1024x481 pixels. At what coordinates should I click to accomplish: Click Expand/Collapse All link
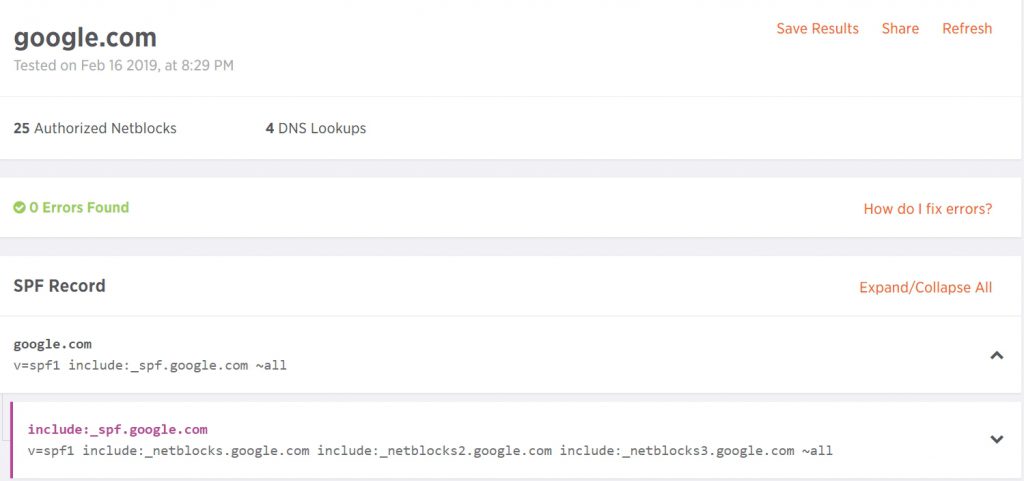(925, 288)
